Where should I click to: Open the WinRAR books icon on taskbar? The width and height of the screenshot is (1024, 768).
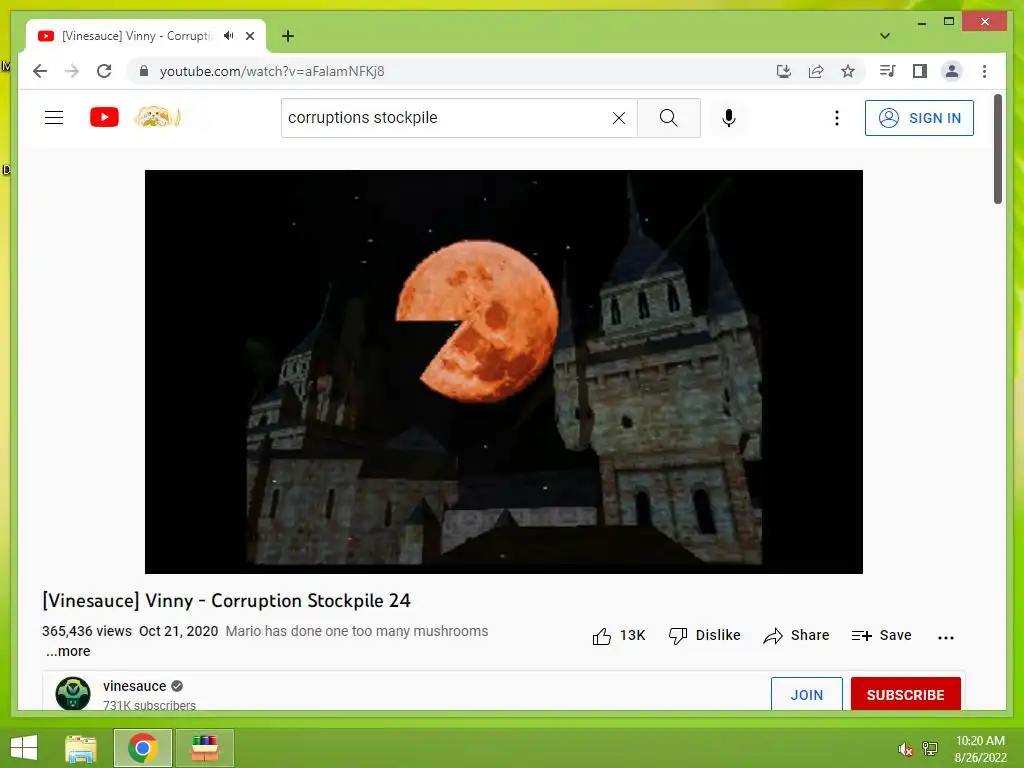coord(204,748)
